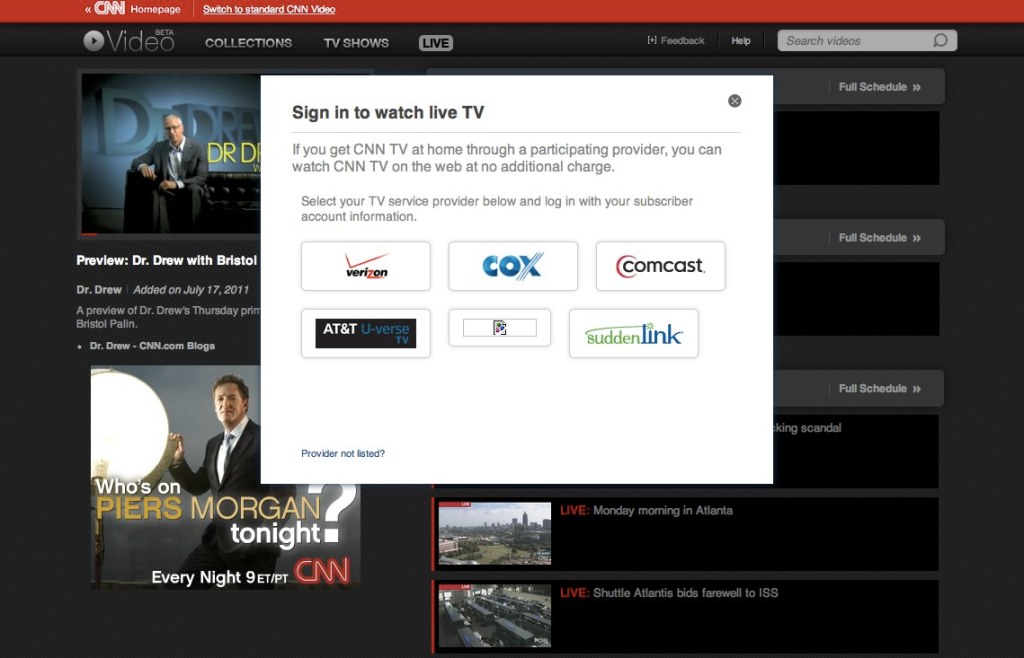This screenshot has width=1024, height=658.
Task: Click the 'Sign in to watch live TV' heading
Action: [x=388, y=112]
